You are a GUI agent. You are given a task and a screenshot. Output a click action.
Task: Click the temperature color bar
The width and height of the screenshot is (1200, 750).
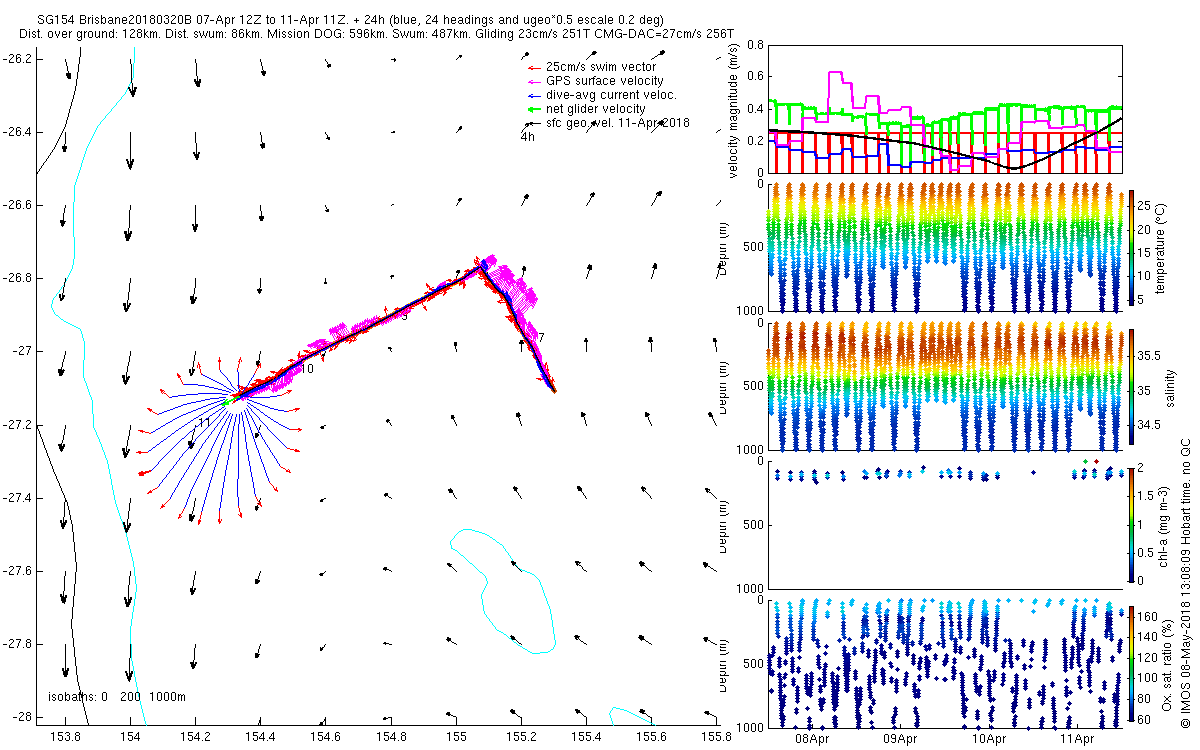1132,246
